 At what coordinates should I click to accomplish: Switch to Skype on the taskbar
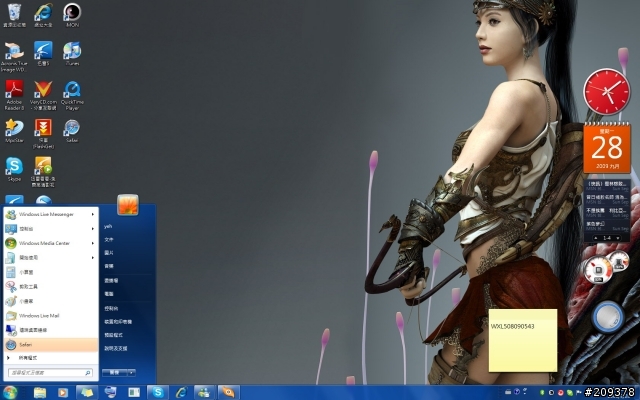(x=158, y=393)
